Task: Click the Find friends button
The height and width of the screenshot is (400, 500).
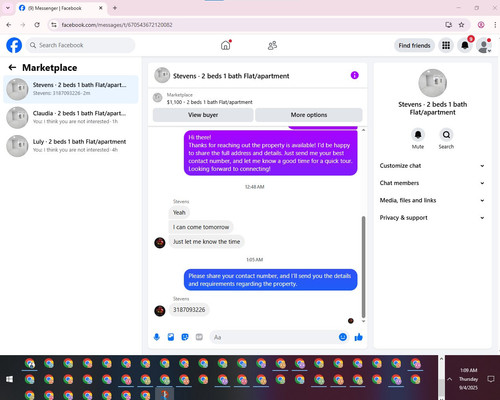Action: [x=414, y=45]
